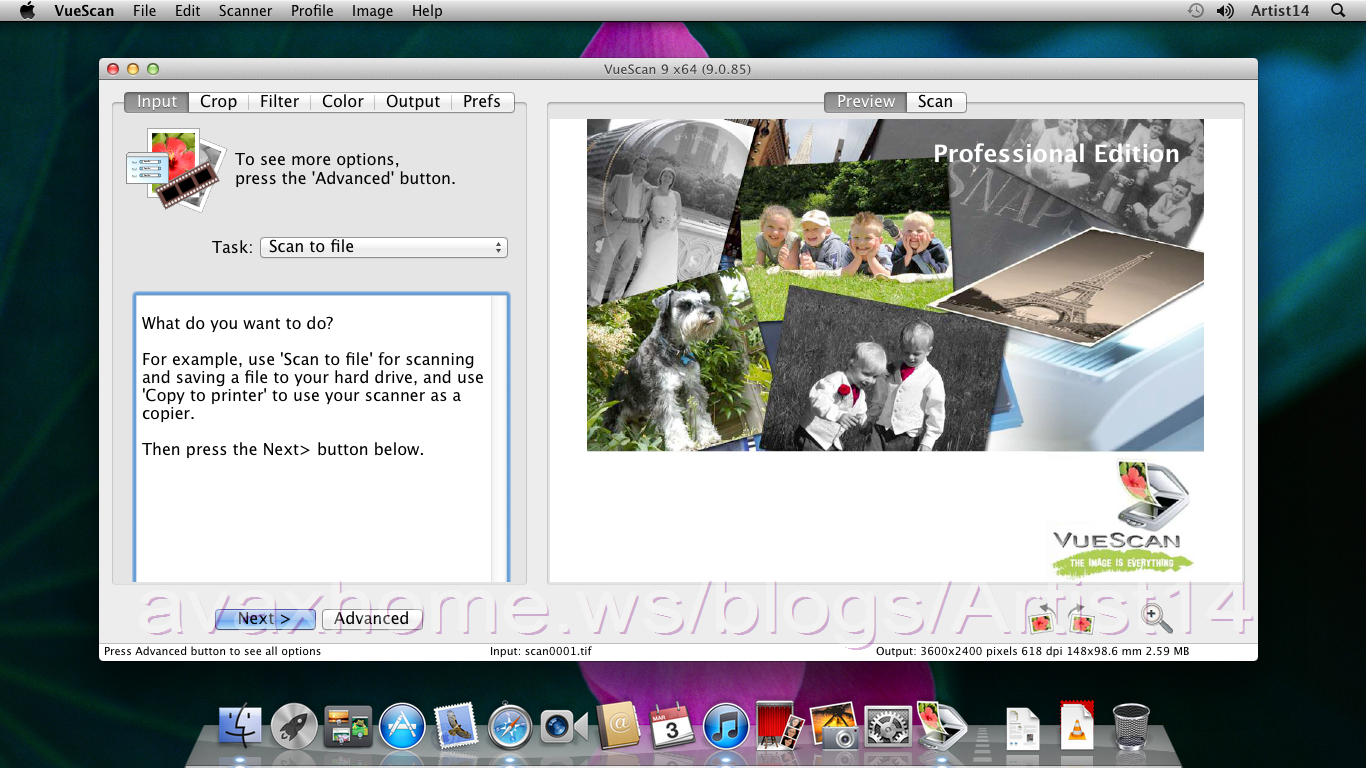Screen dimensions: 1366x768
Task: Switch to the Color tab
Action: (x=342, y=102)
